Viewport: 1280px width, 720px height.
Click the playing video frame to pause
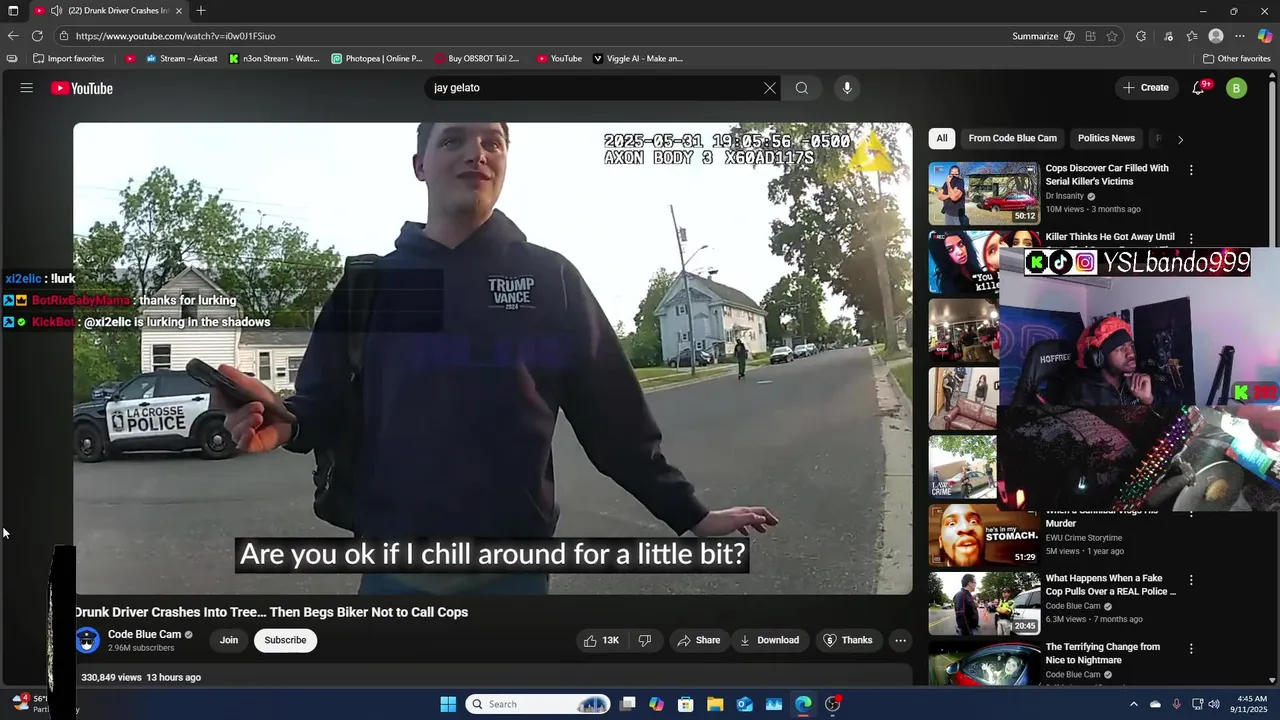pos(492,358)
